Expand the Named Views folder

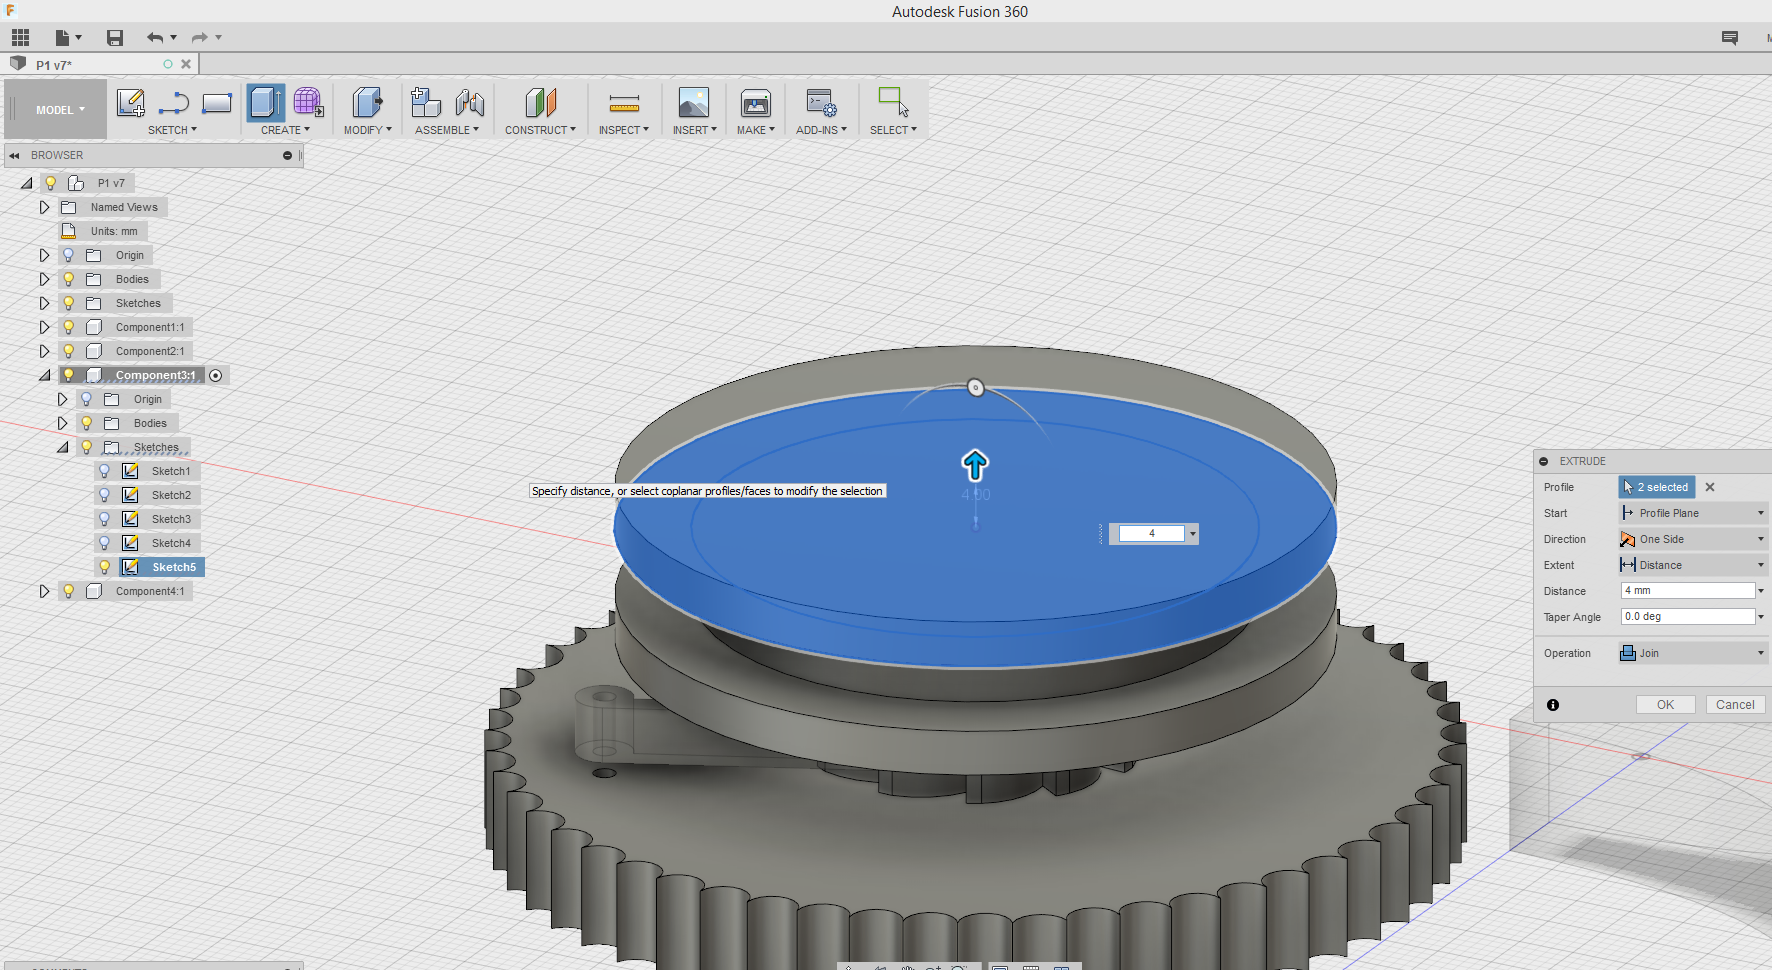click(x=44, y=207)
